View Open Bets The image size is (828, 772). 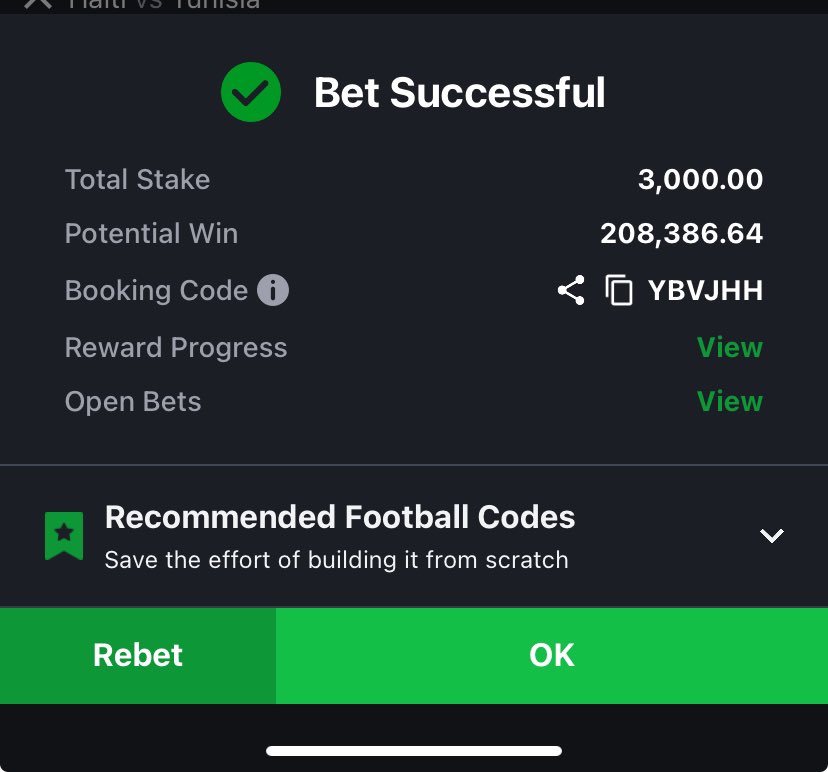pos(729,402)
